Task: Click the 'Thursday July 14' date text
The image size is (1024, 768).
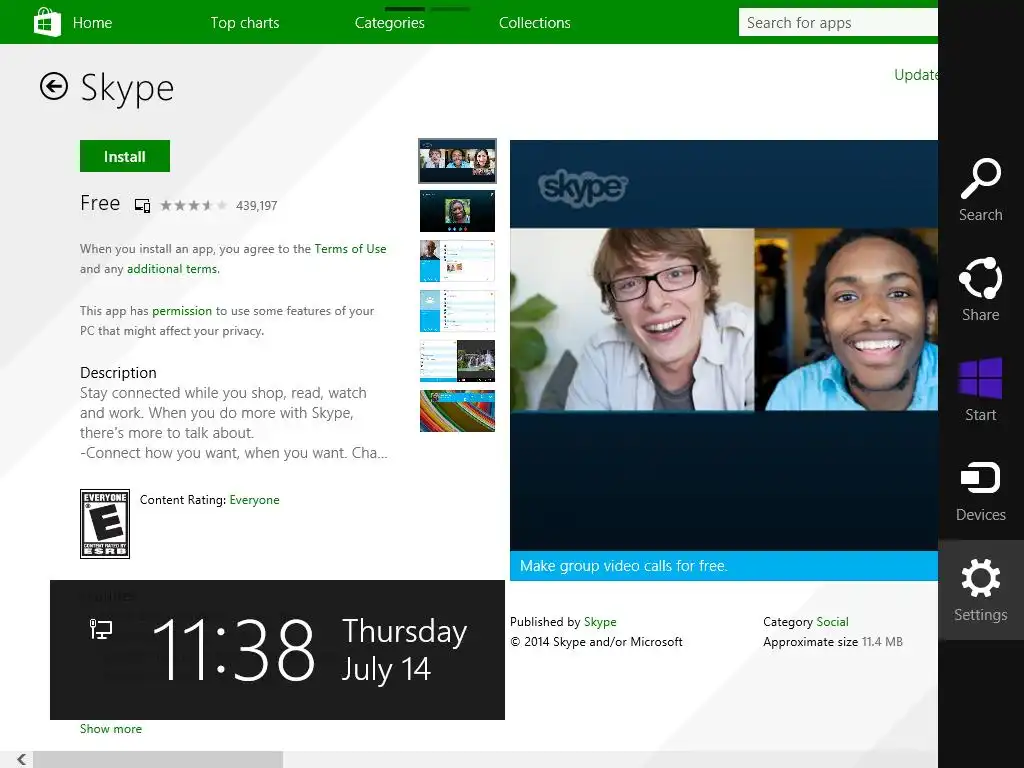Action: pos(404,650)
